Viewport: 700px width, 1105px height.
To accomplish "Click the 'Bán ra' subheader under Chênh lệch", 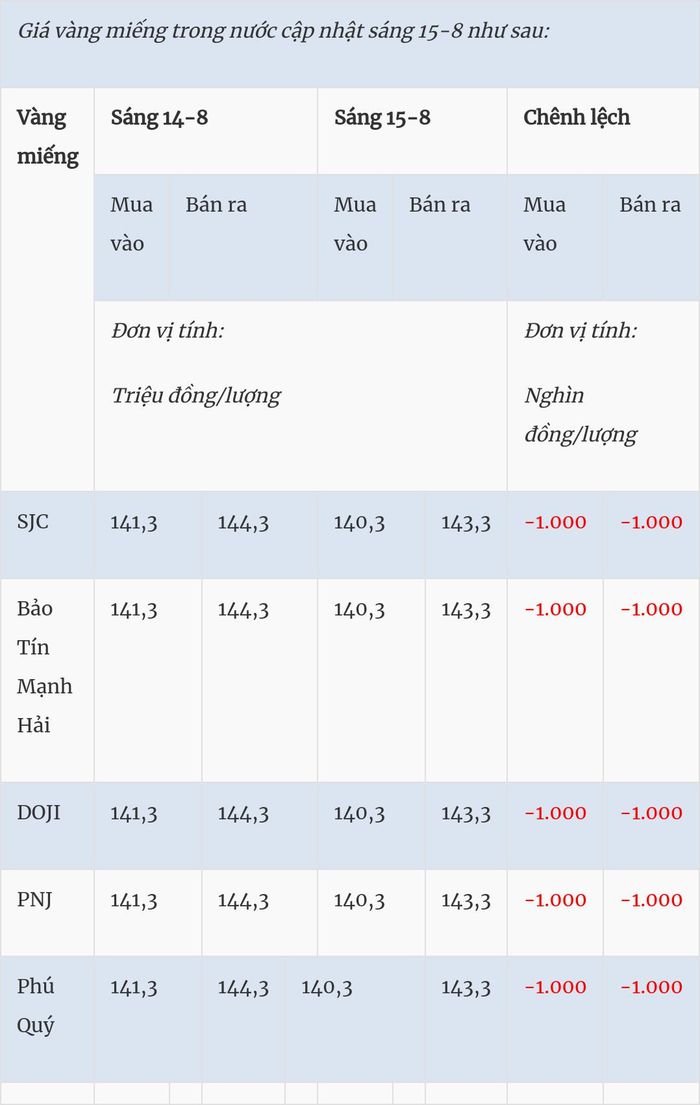I will coord(650,204).
